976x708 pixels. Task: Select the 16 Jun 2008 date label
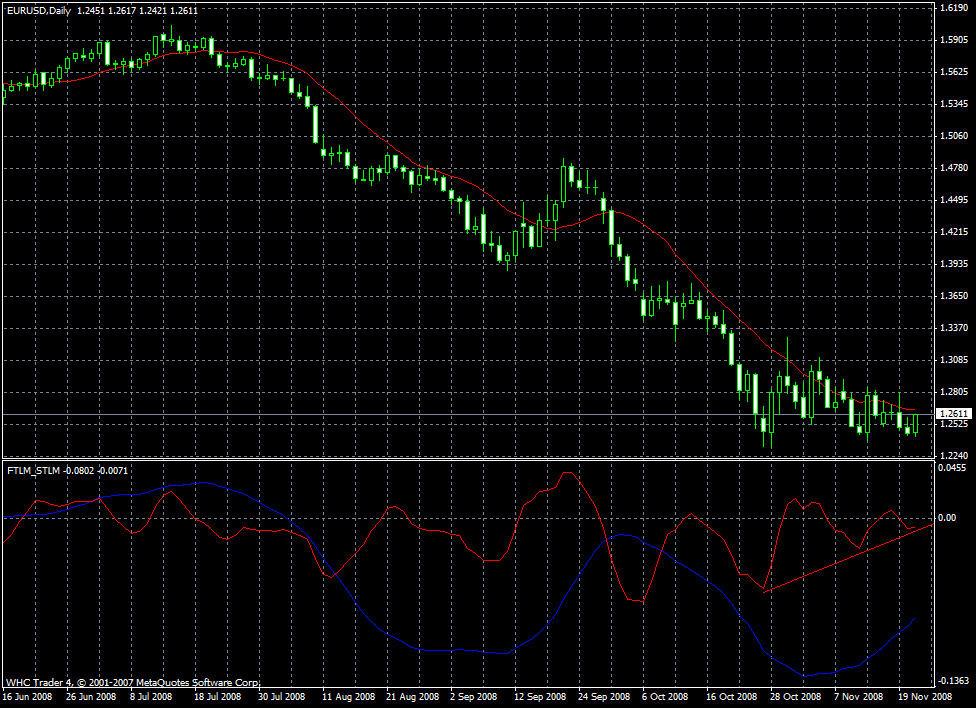click(28, 696)
